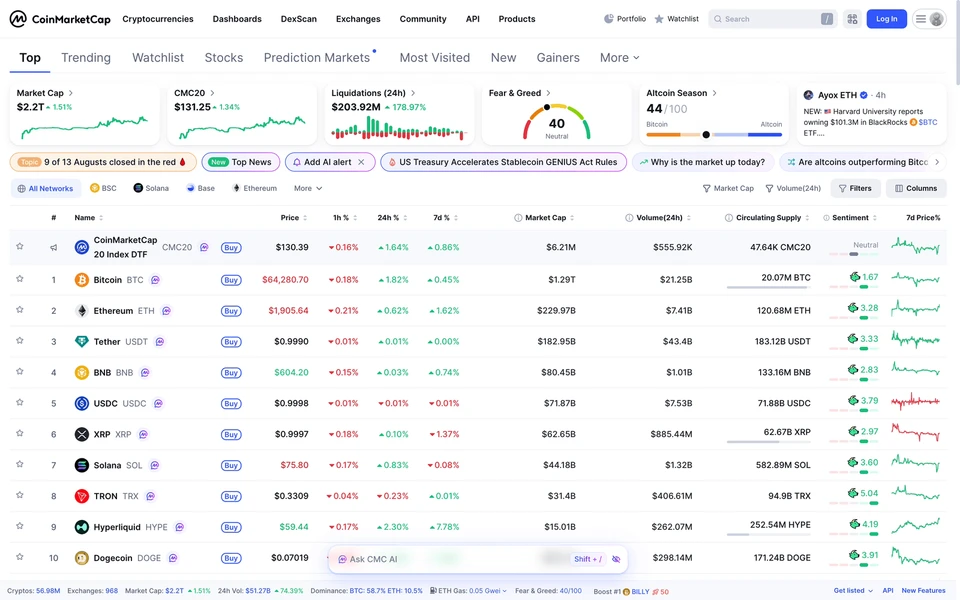Click the XRP coin logo
Viewport: 960px width, 600px height.
pos(81,434)
